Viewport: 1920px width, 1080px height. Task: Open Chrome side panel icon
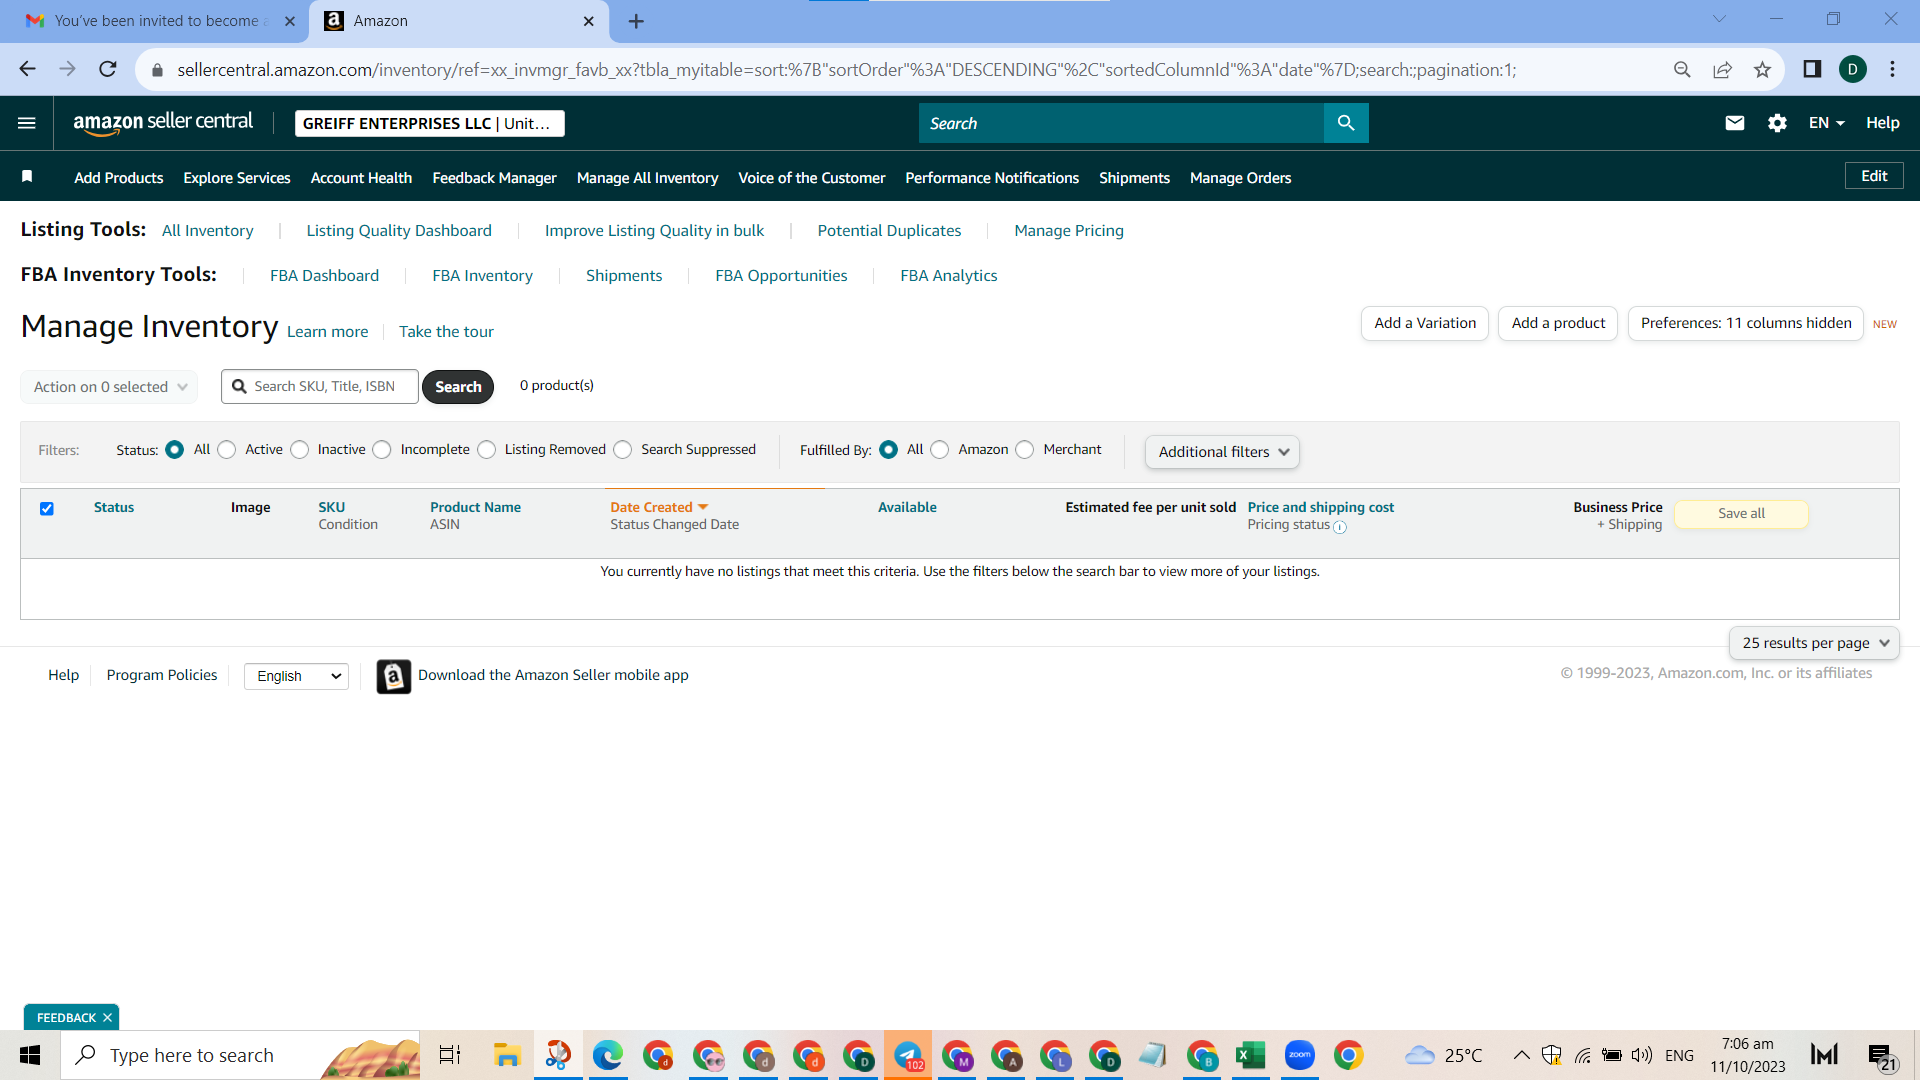(x=1812, y=69)
